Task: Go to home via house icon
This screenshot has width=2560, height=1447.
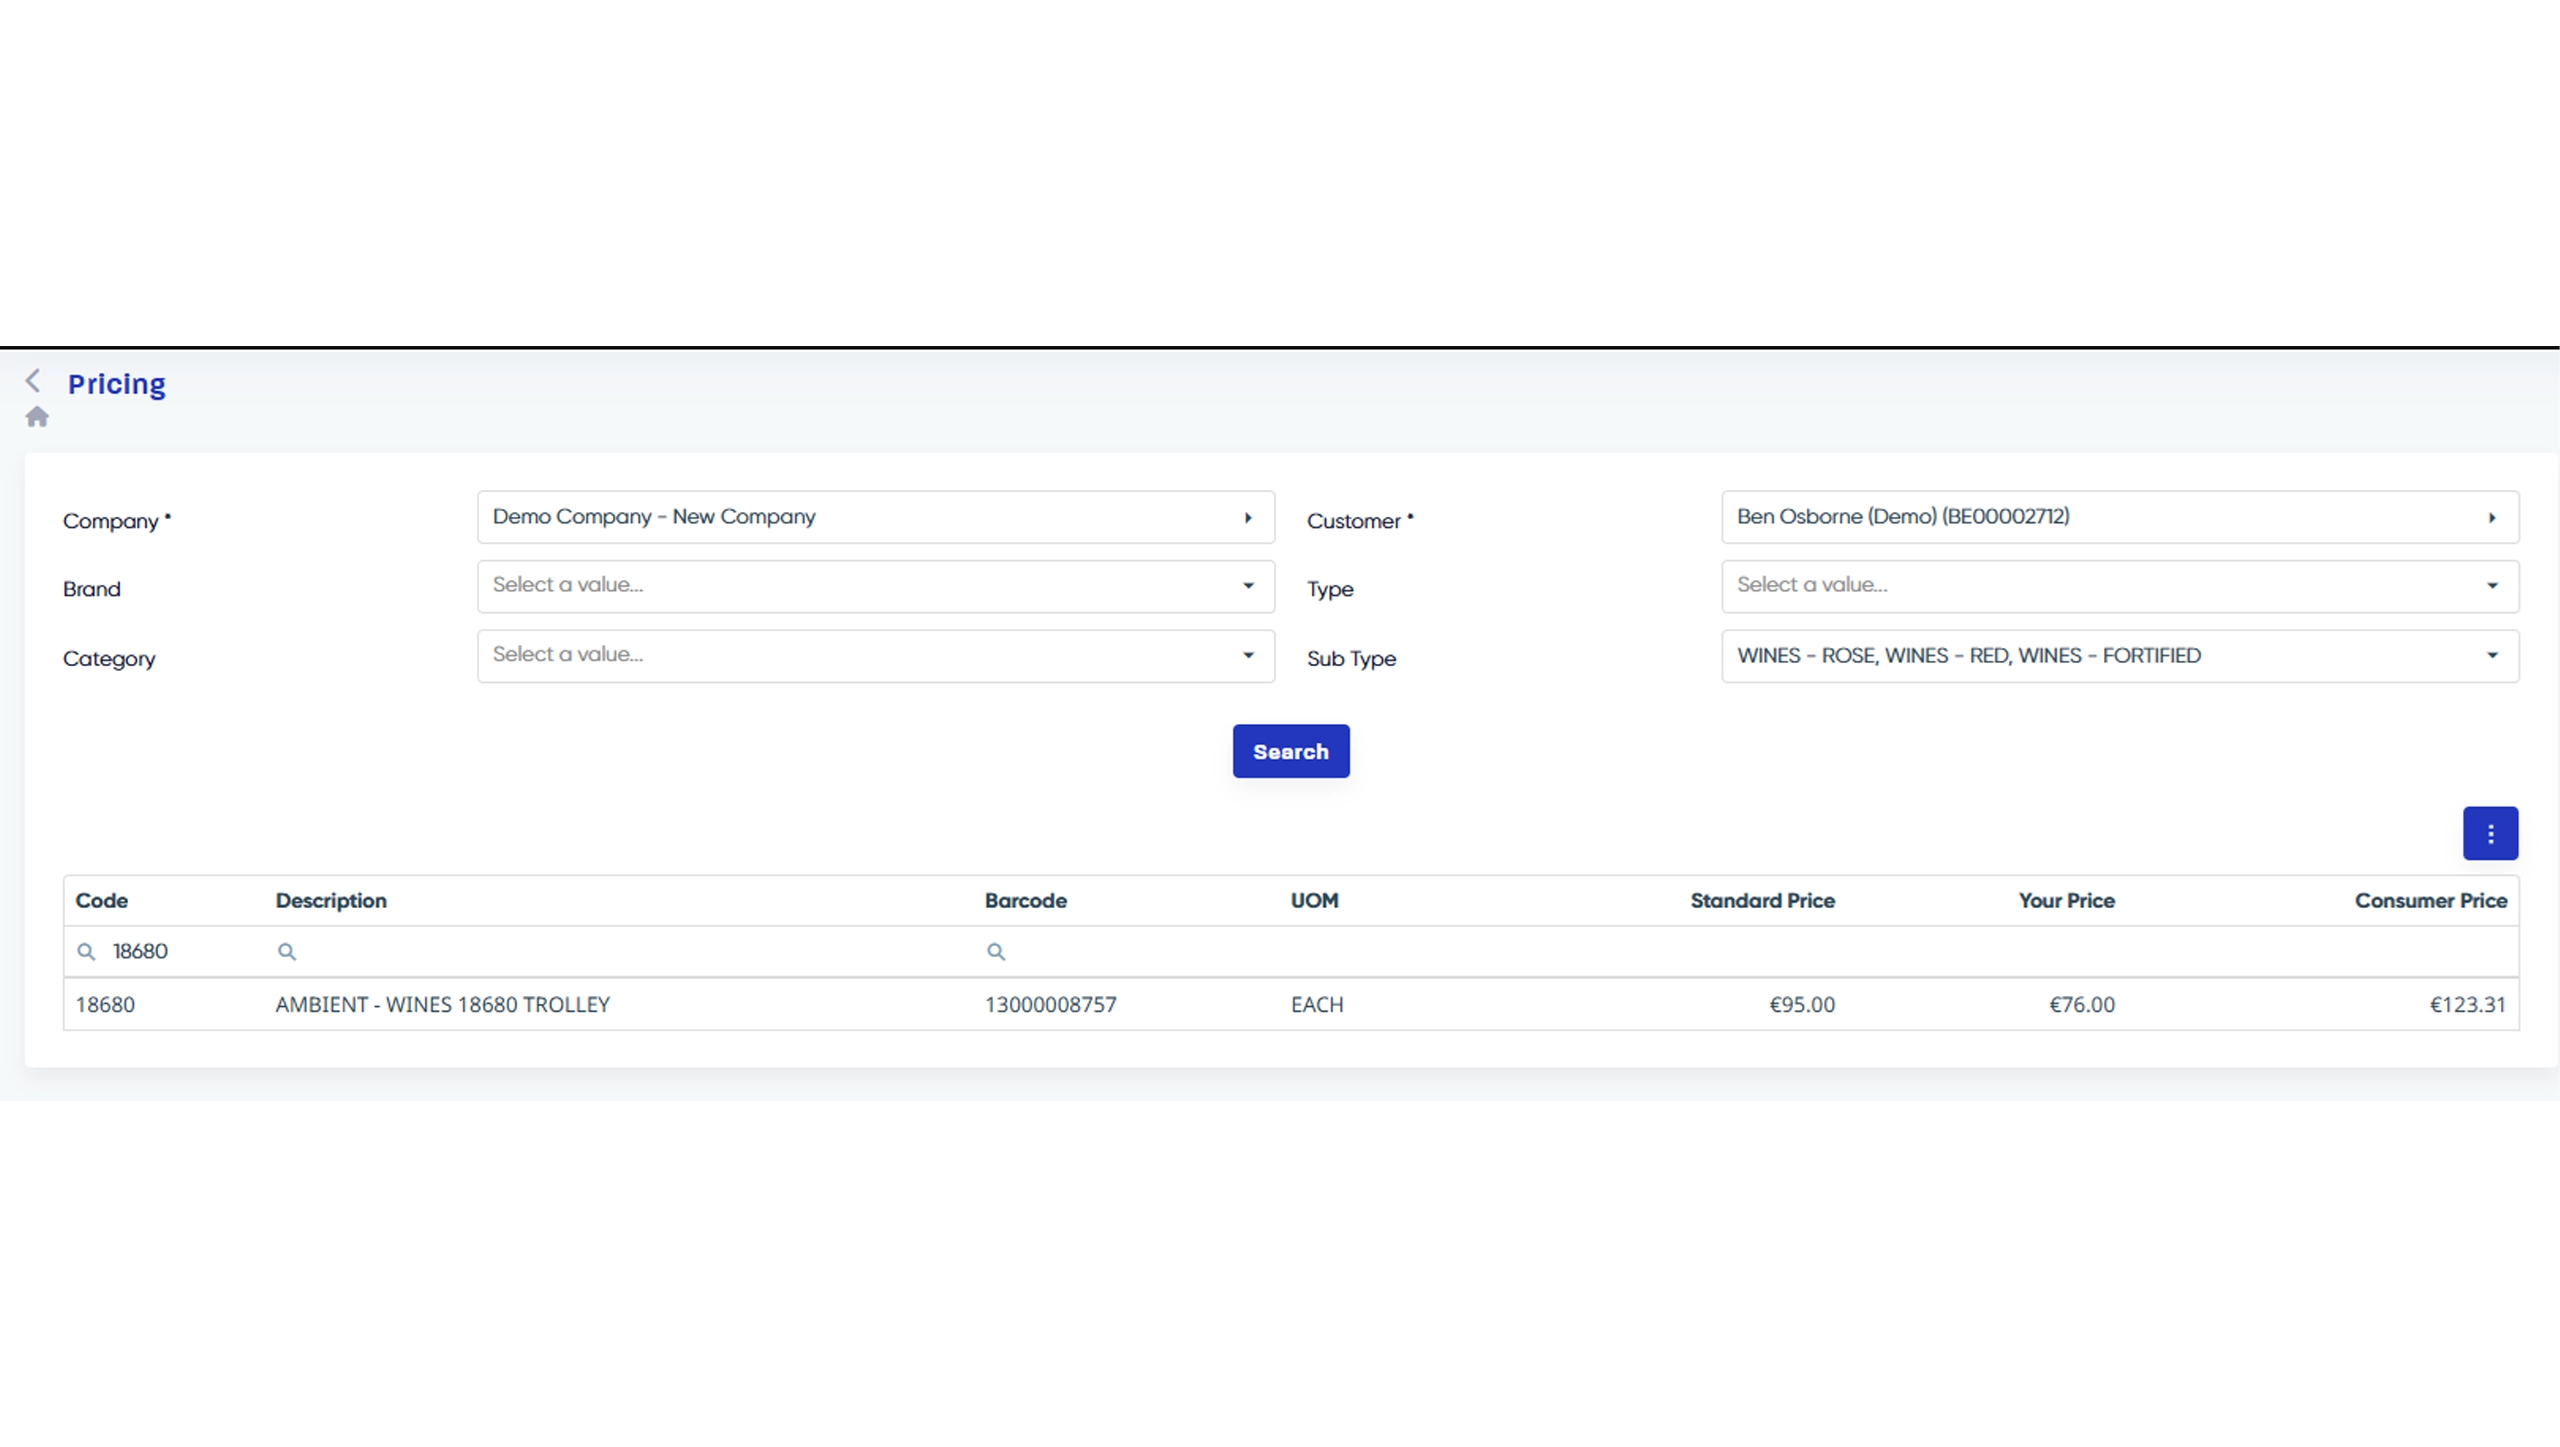Action: [x=37, y=417]
